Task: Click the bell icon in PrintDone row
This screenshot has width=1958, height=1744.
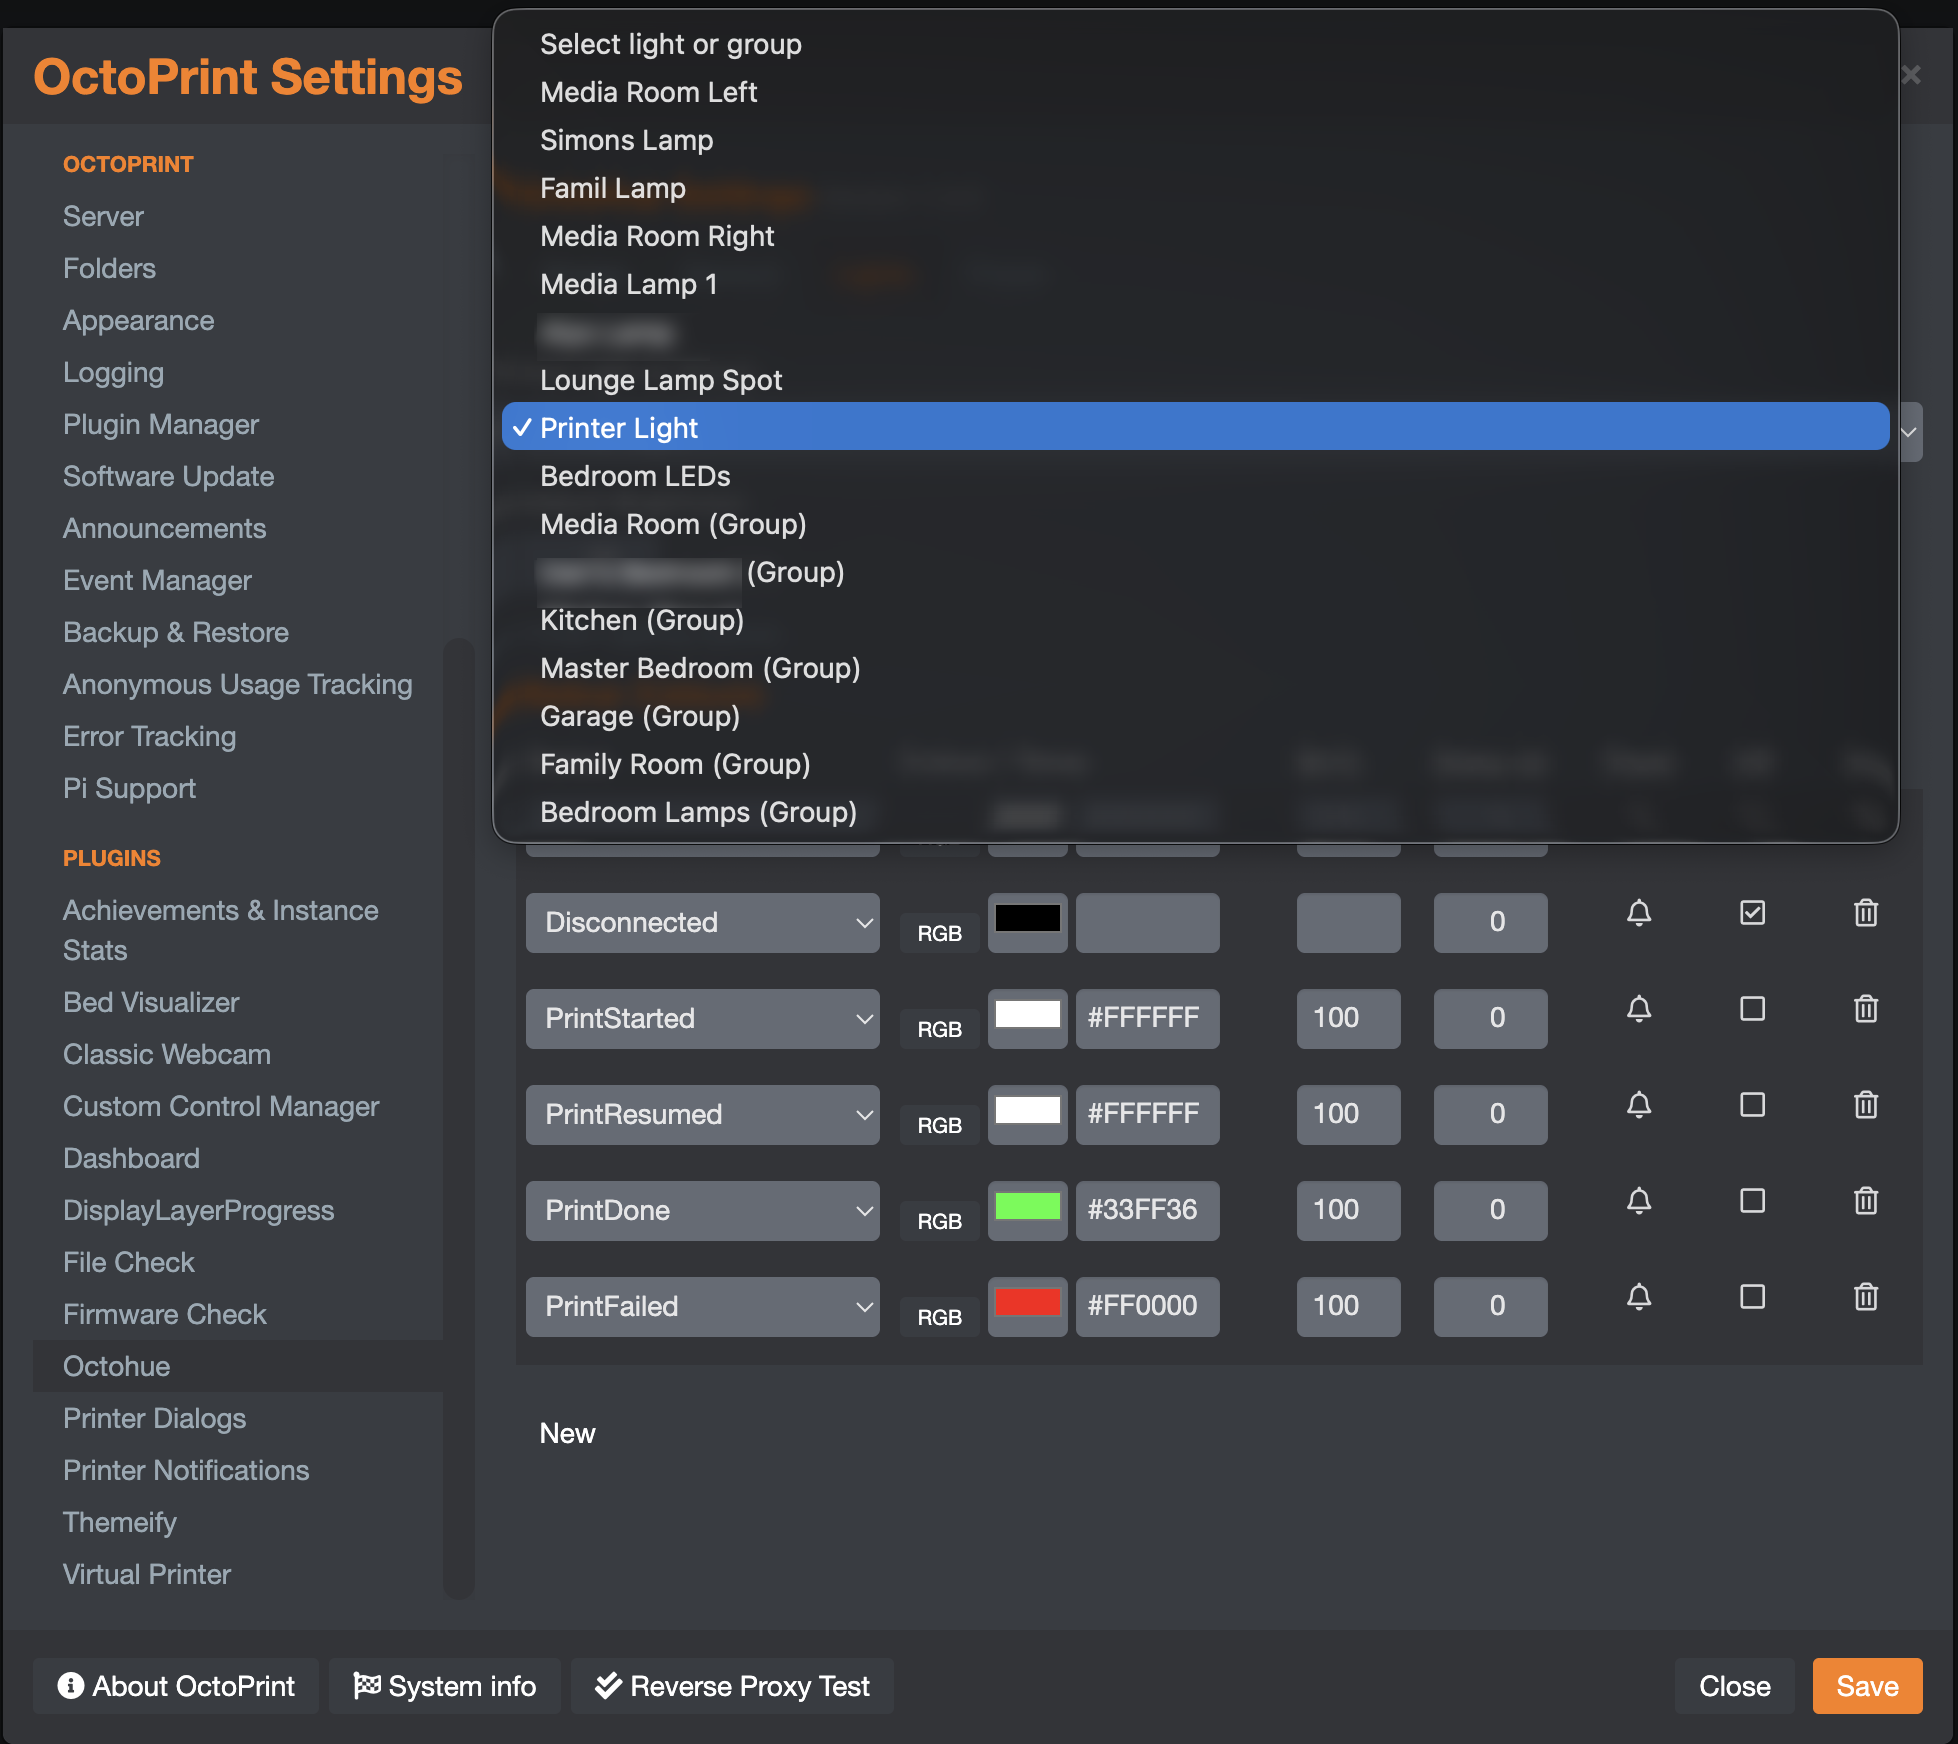Action: pos(1638,1200)
